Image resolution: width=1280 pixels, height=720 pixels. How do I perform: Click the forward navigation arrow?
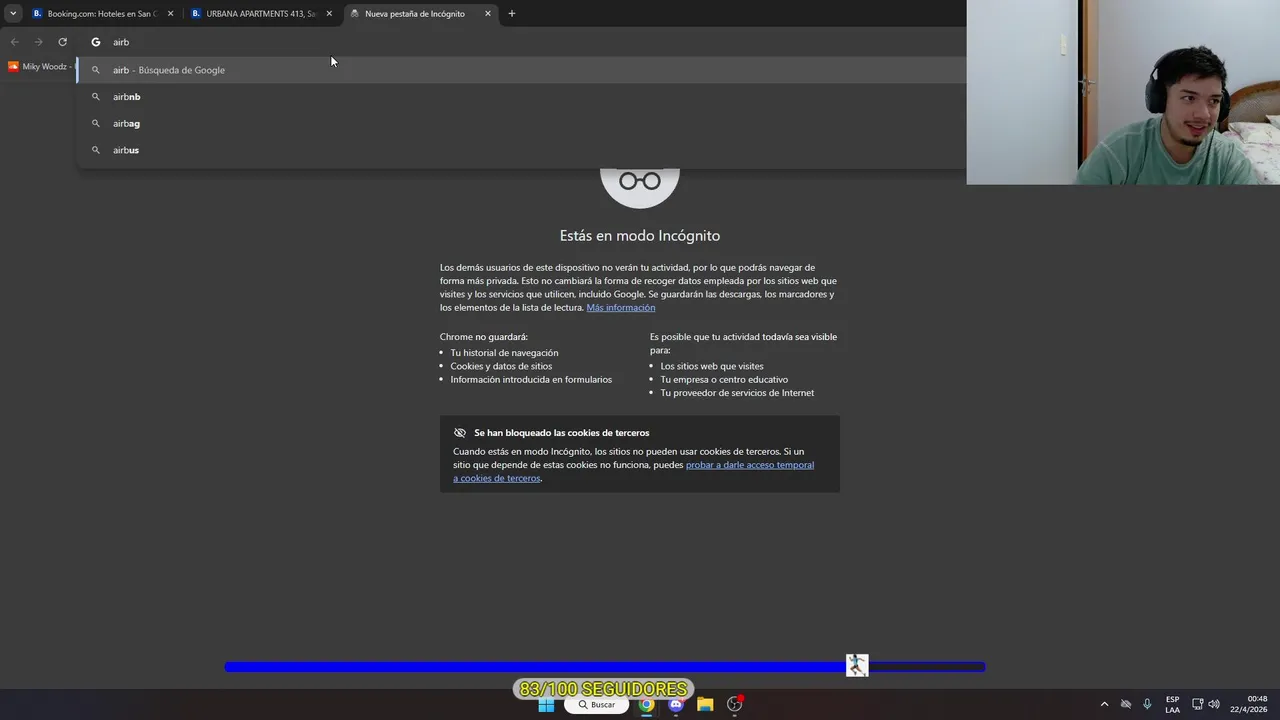[x=38, y=42]
